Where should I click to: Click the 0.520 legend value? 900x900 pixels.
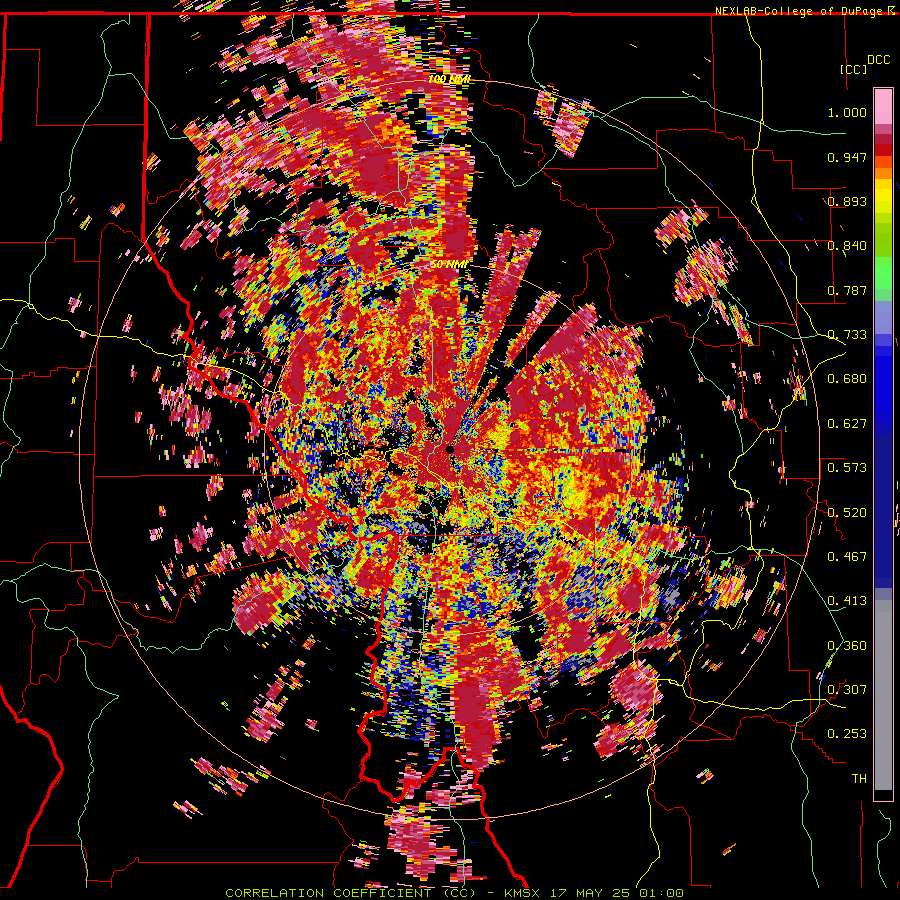pos(847,512)
